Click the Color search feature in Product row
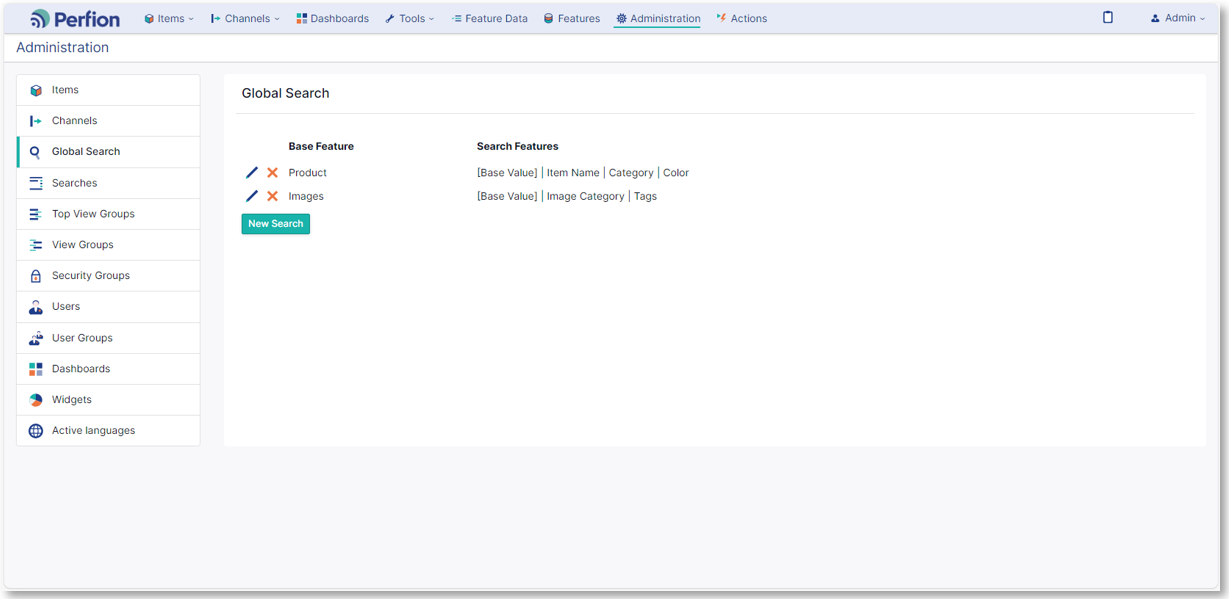Image resolution: width=1229 pixels, height=599 pixels. click(676, 173)
